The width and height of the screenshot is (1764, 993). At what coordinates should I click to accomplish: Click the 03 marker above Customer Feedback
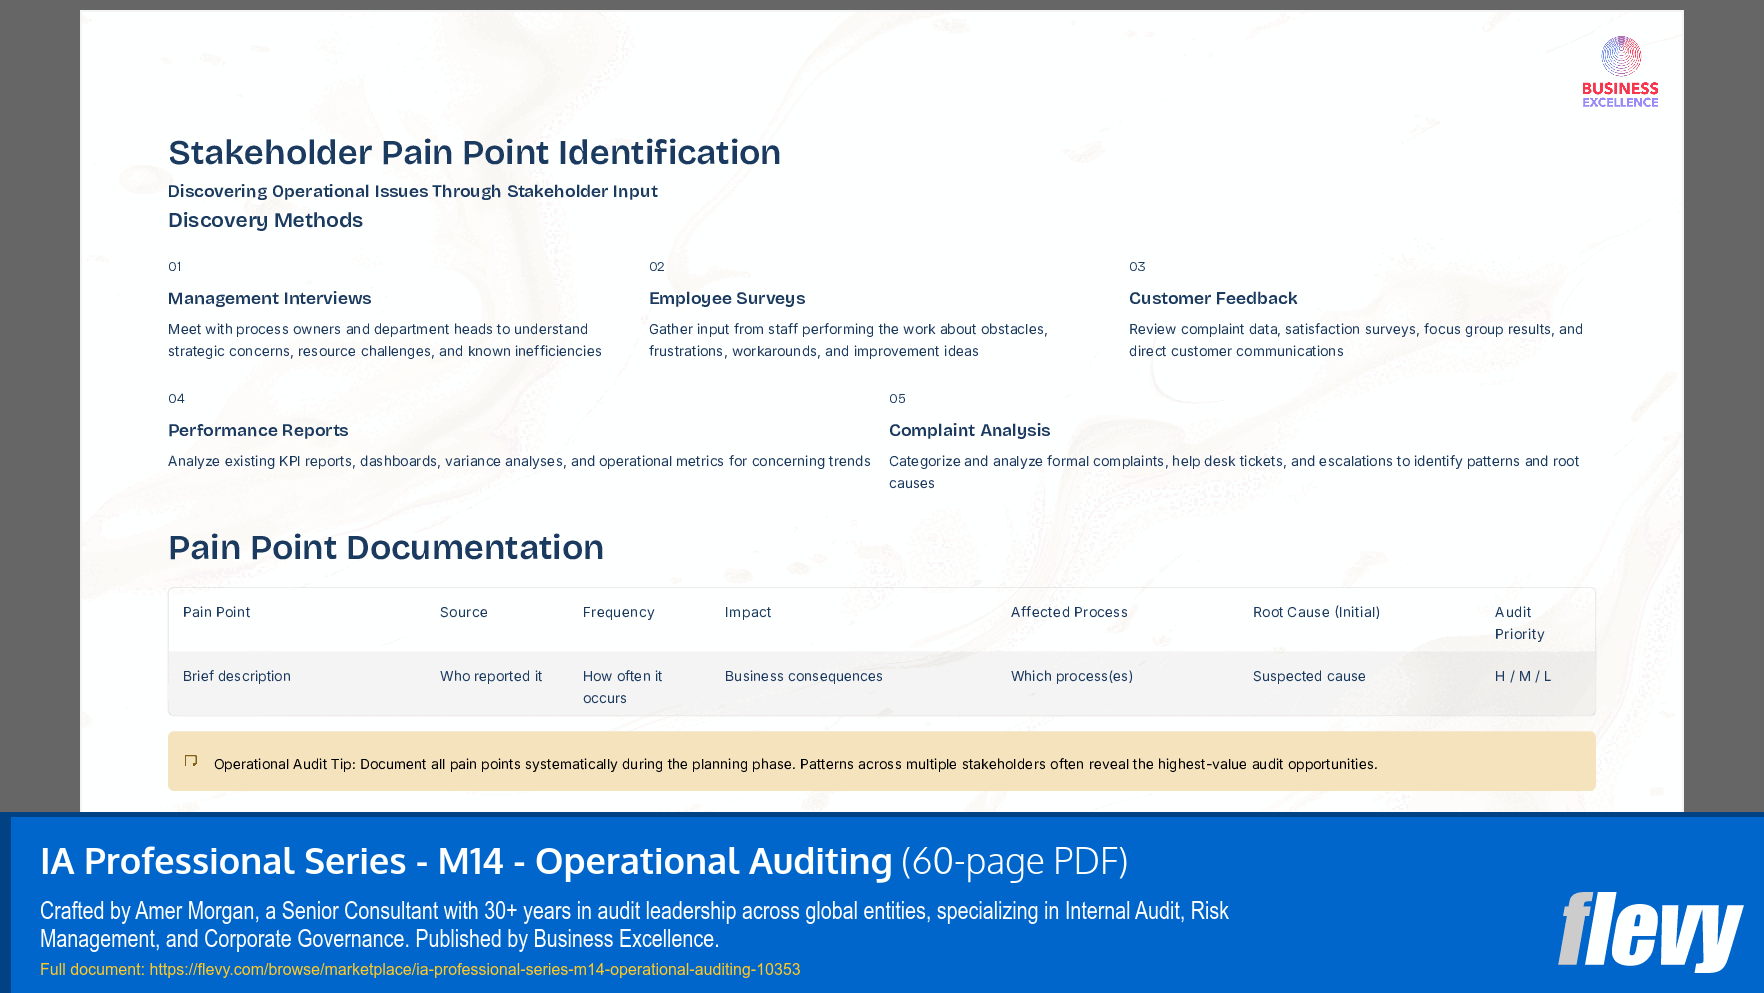[x=1136, y=267]
